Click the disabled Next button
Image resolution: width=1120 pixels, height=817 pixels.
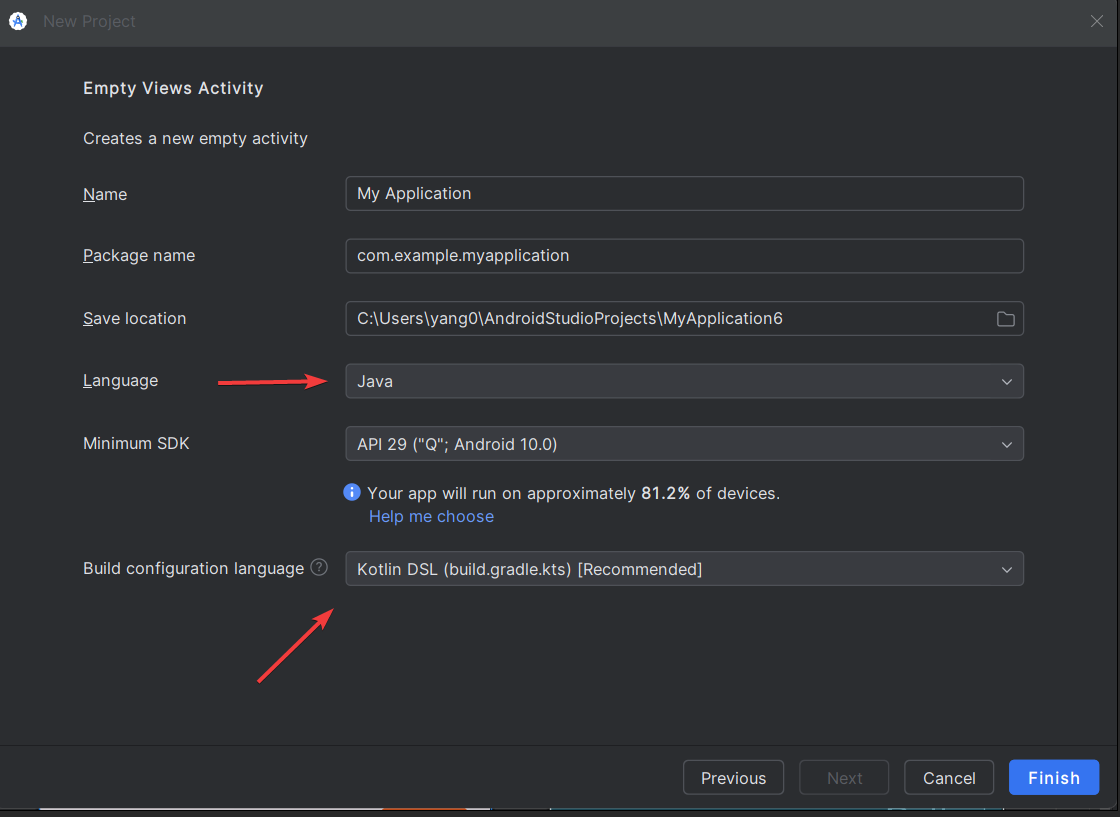pos(844,778)
